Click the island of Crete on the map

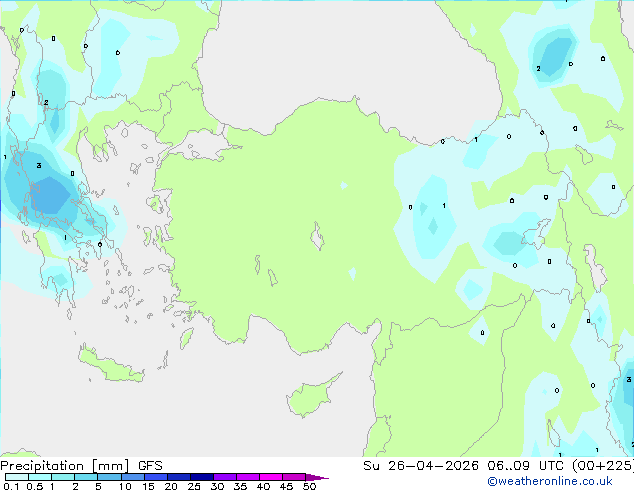[x=111, y=364]
